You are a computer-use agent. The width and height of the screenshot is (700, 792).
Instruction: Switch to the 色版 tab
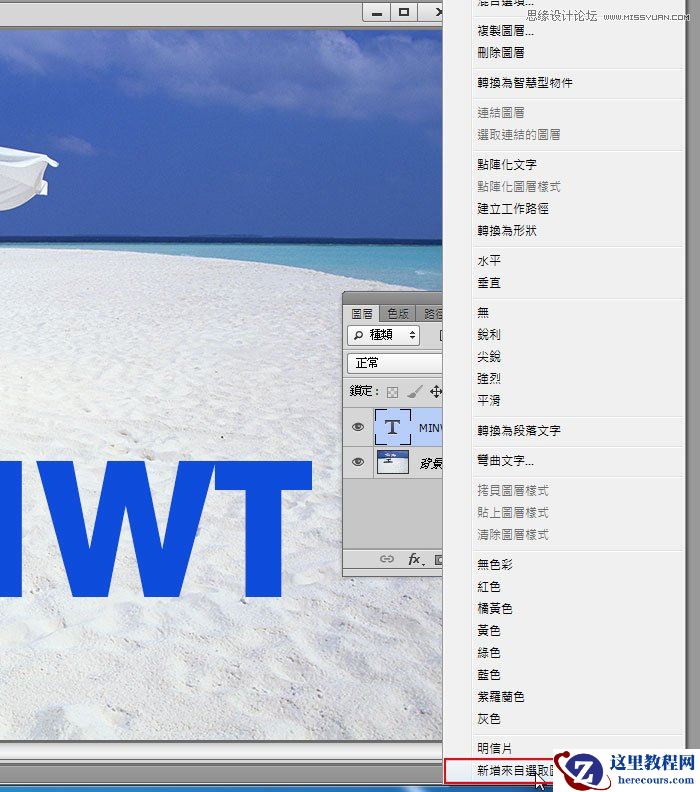[x=397, y=314]
